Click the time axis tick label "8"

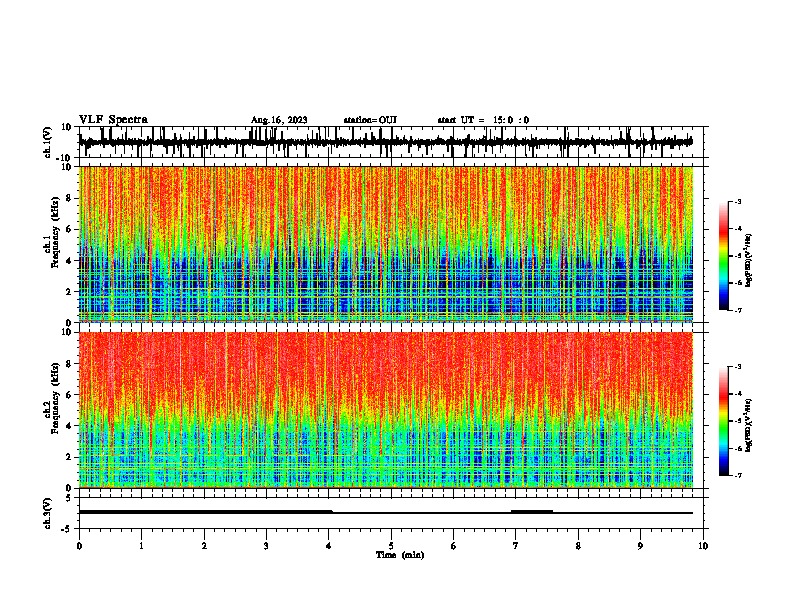pos(578,546)
